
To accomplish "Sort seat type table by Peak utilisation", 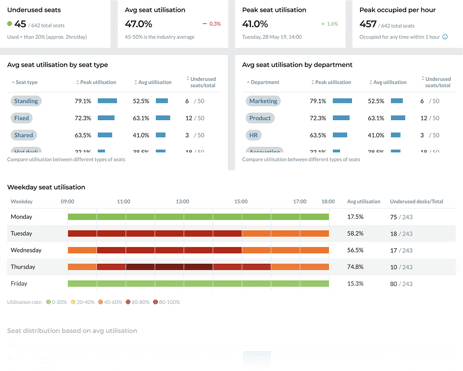I will [96, 82].
